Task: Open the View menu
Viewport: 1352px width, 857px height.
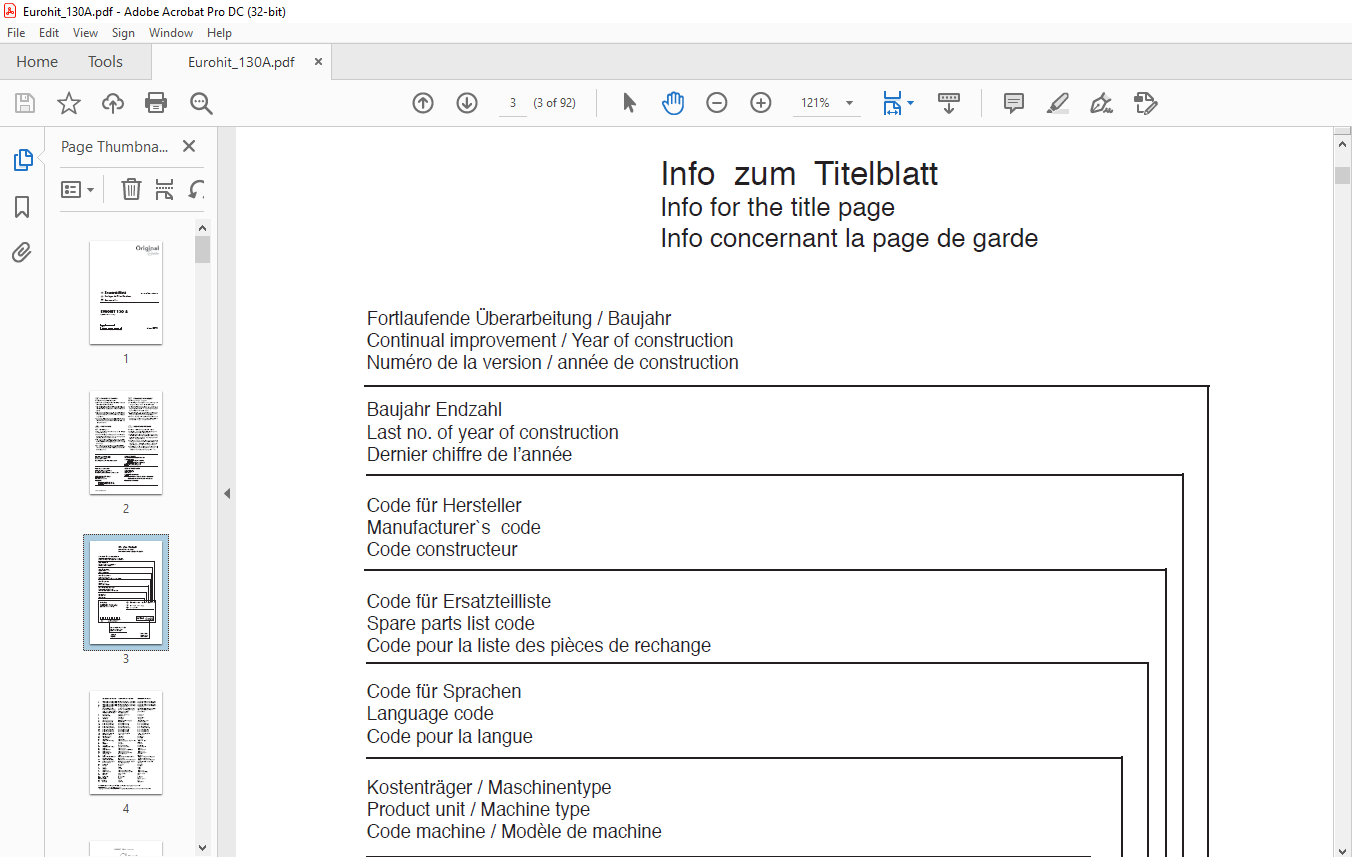Action: (x=85, y=33)
